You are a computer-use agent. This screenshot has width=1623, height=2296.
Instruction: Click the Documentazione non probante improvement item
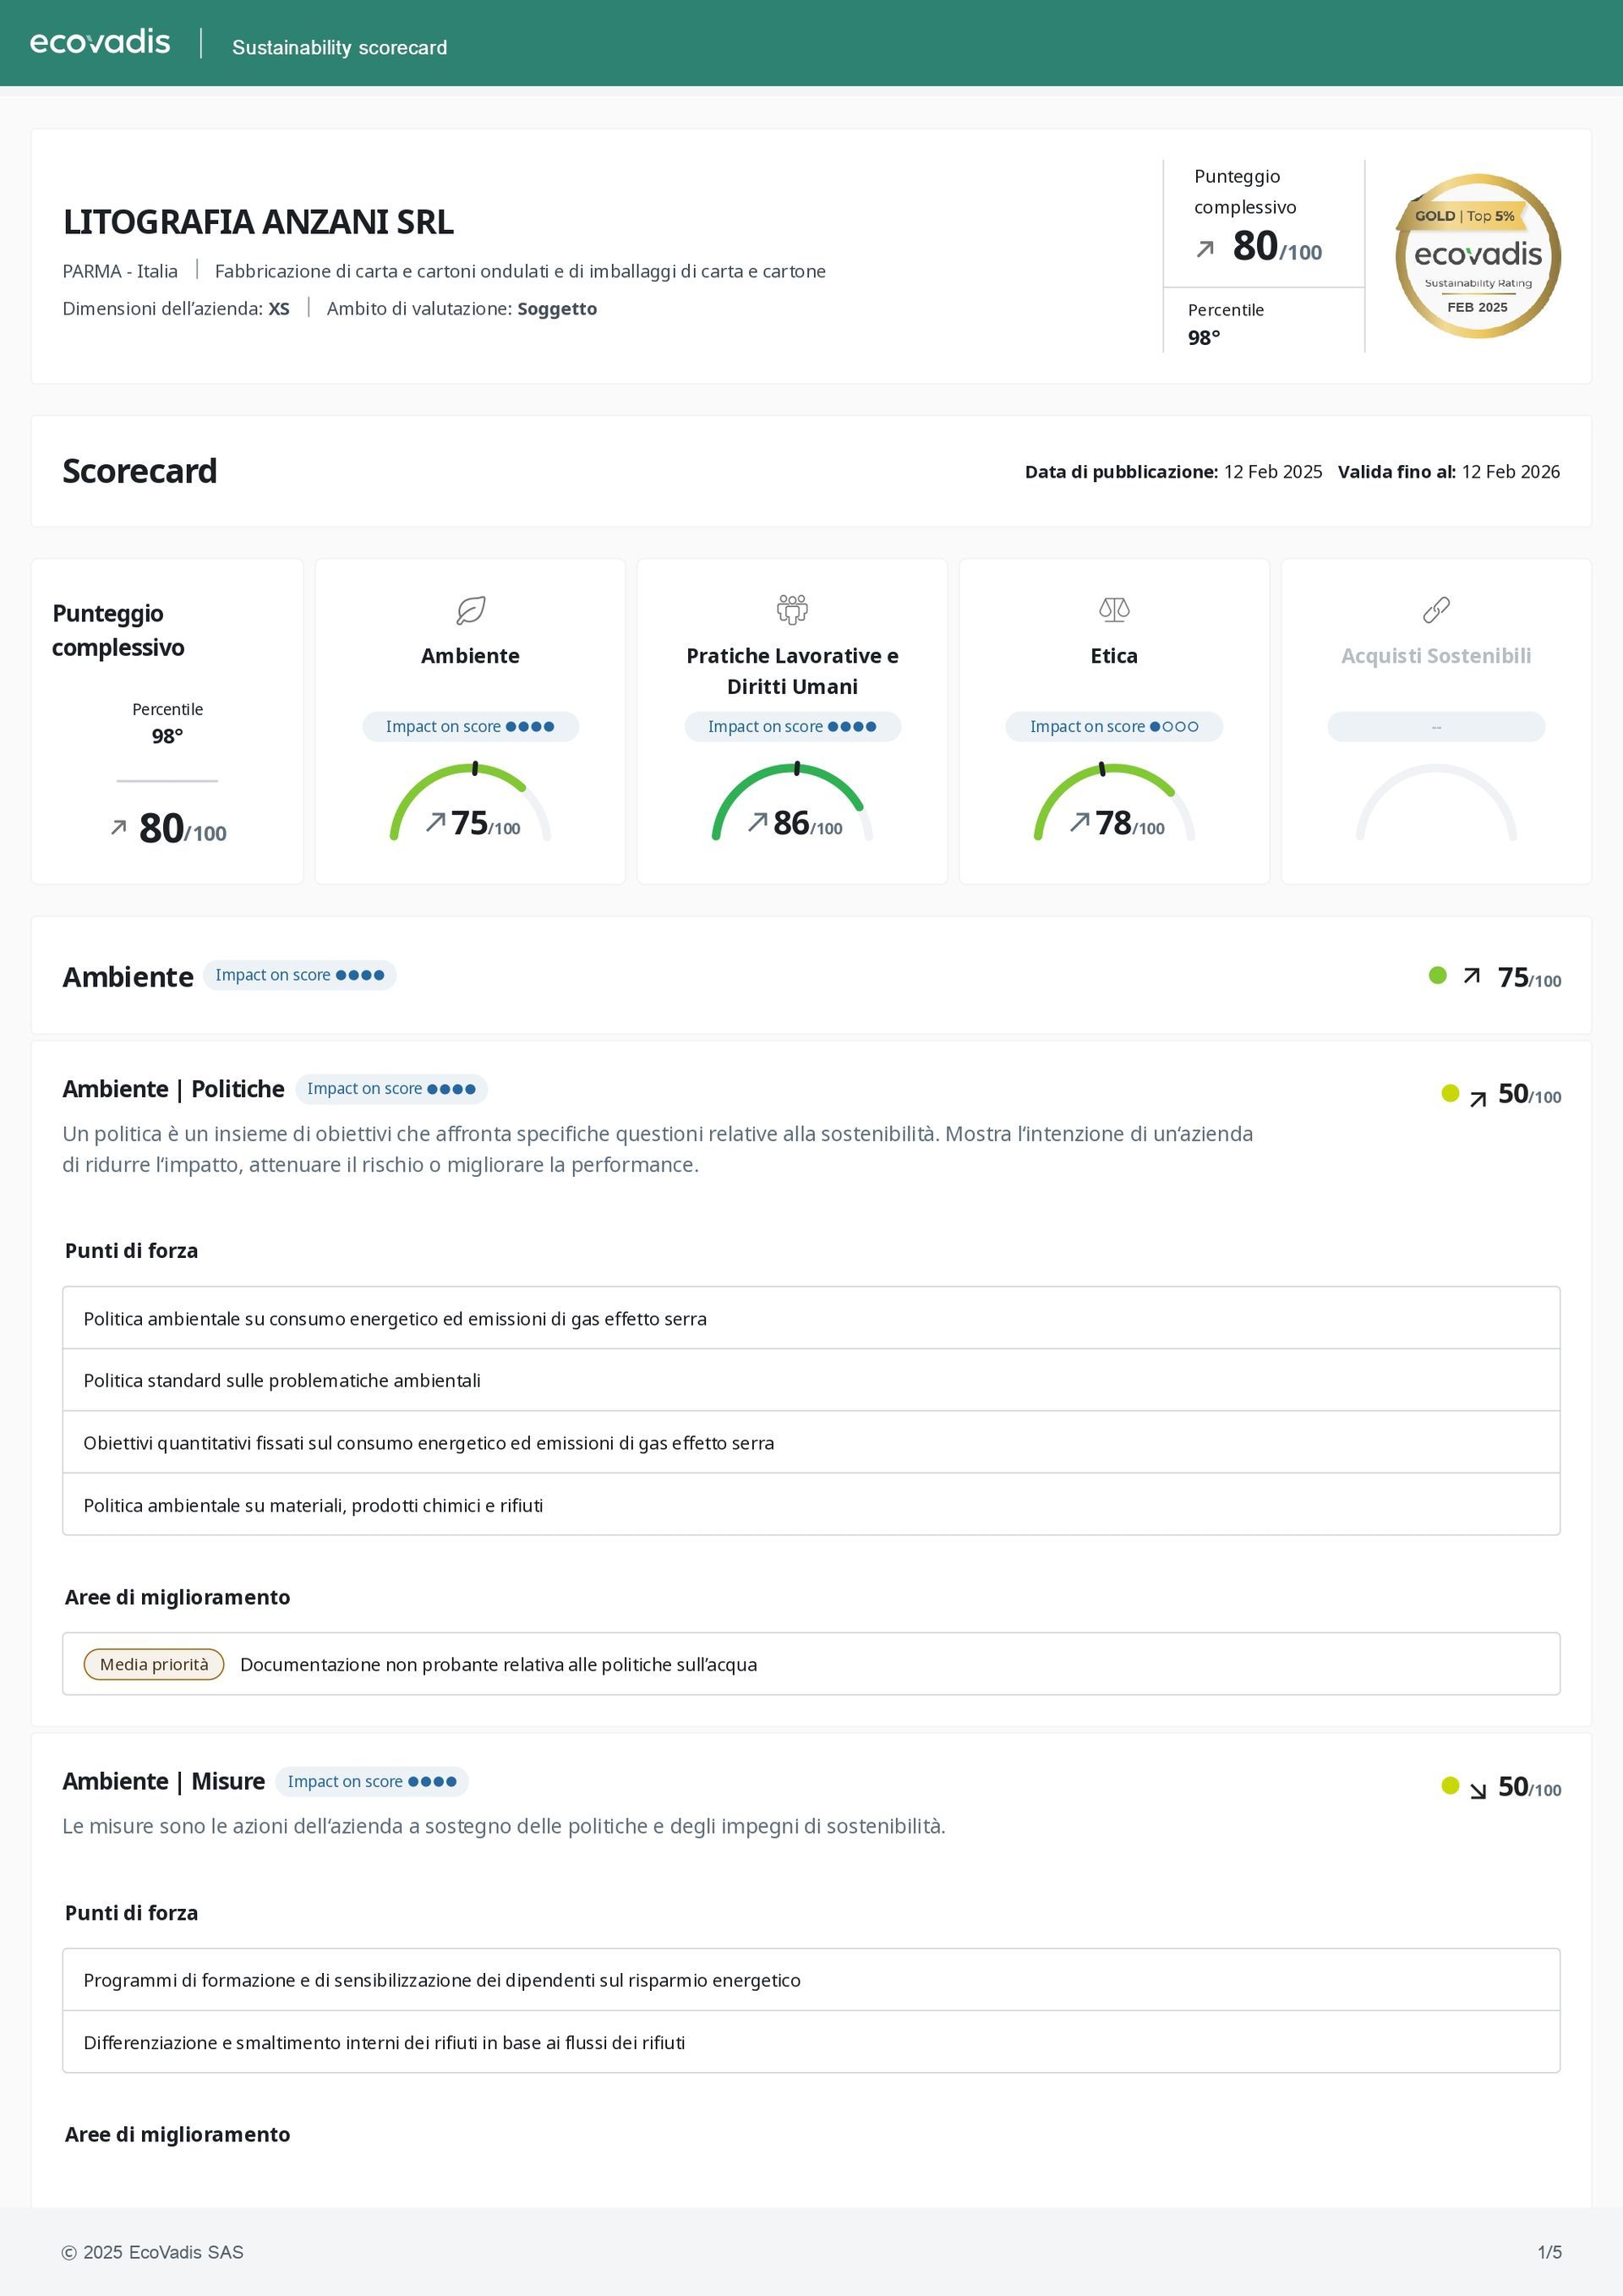click(x=498, y=1664)
